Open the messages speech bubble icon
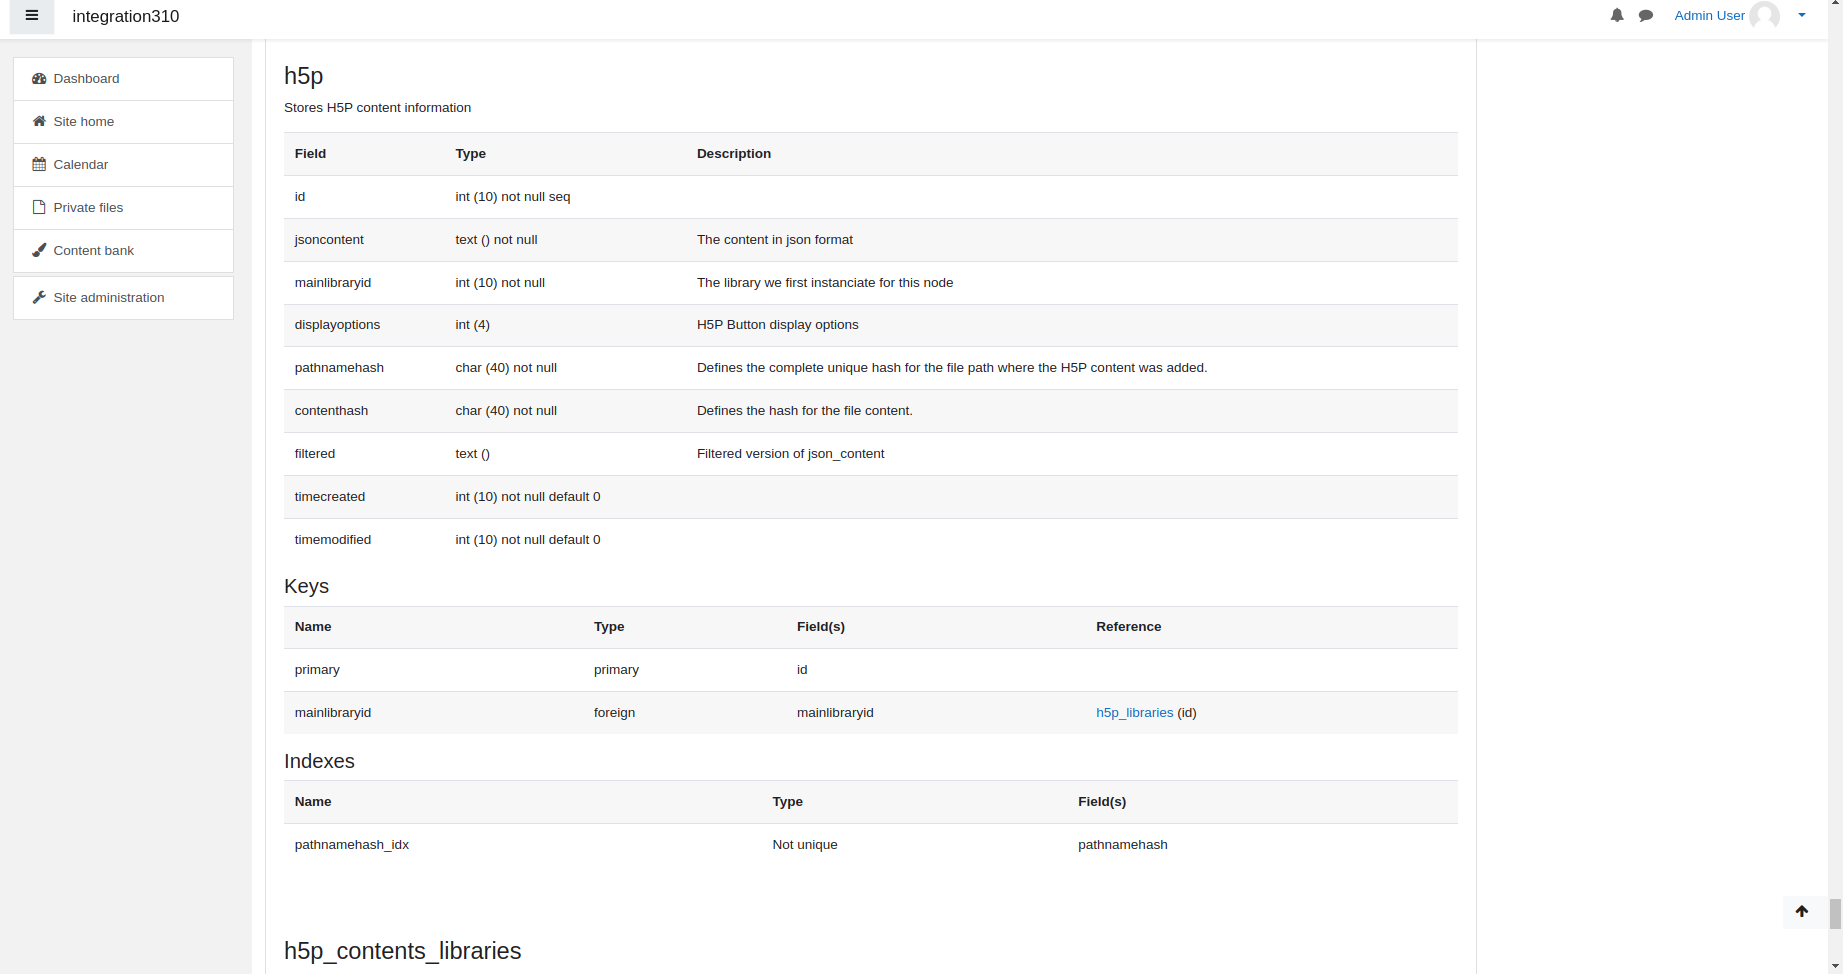Image resolution: width=1843 pixels, height=974 pixels. pos(1646,15)
